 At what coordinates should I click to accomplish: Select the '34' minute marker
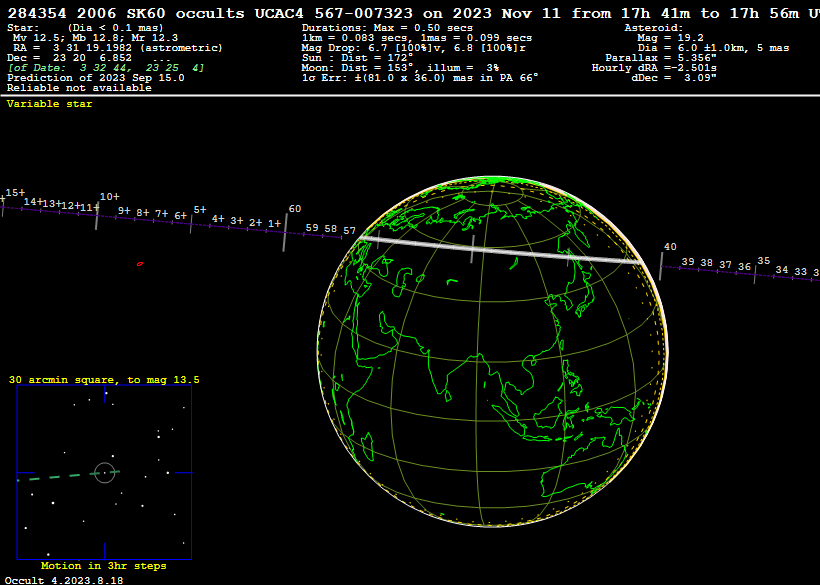[x=781, y=269]
